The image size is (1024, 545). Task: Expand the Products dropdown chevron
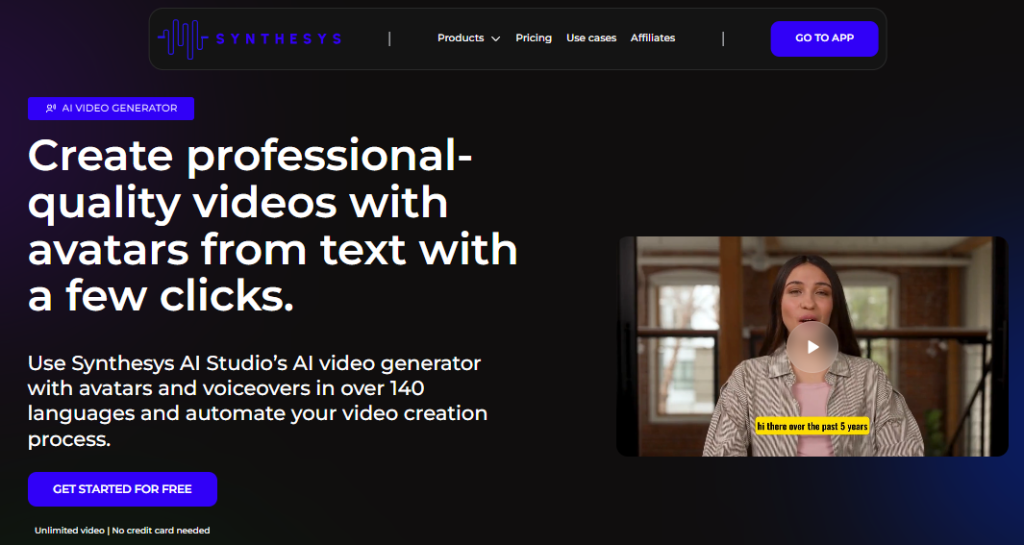pos(496,39)
